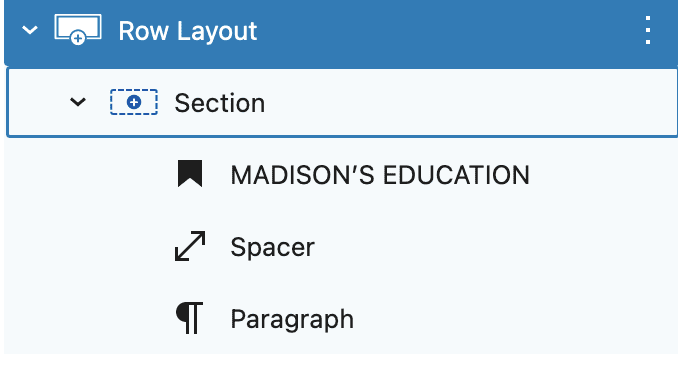Select the Section label in list view

(x=220, y=103)
